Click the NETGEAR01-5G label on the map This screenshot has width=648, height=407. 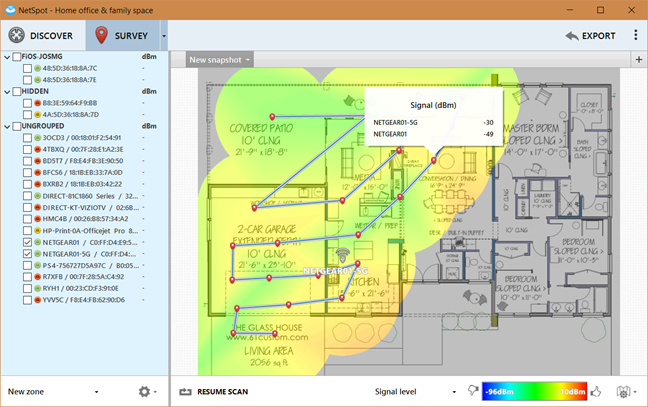click(335, 271)
